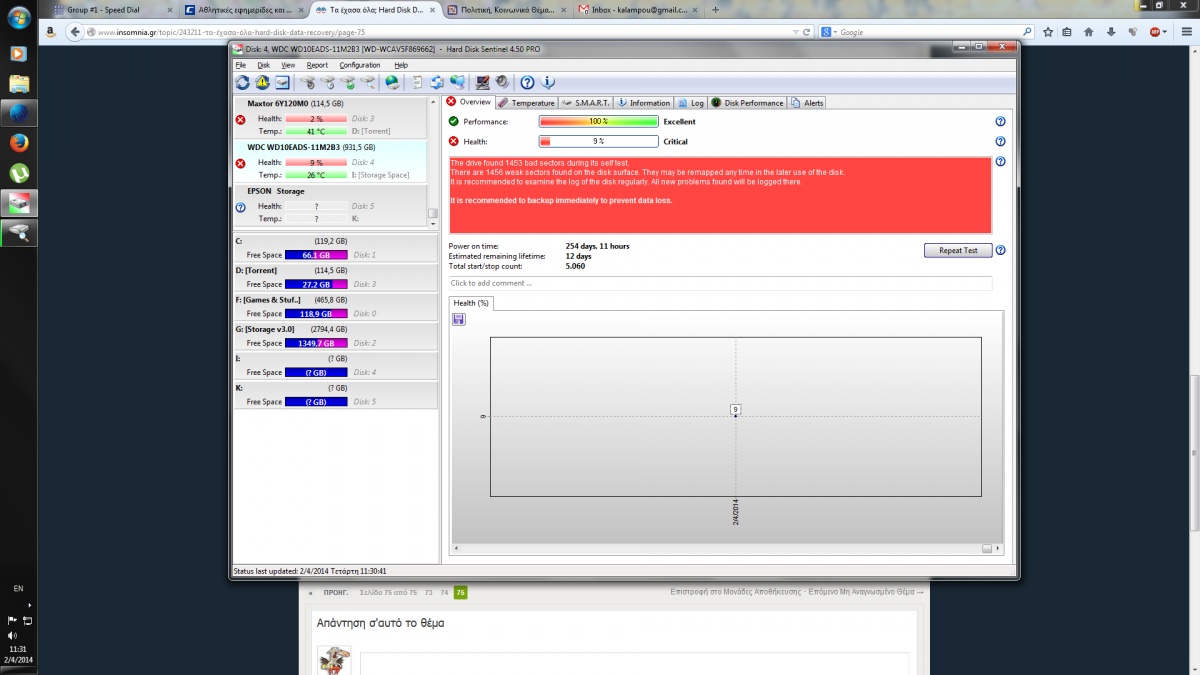Viewport: 1200px width, 675px height.
Task: Select WDC WD10EADS-11M2B3 disk entry
Action: pyautogui.click(x=330, y=161)
